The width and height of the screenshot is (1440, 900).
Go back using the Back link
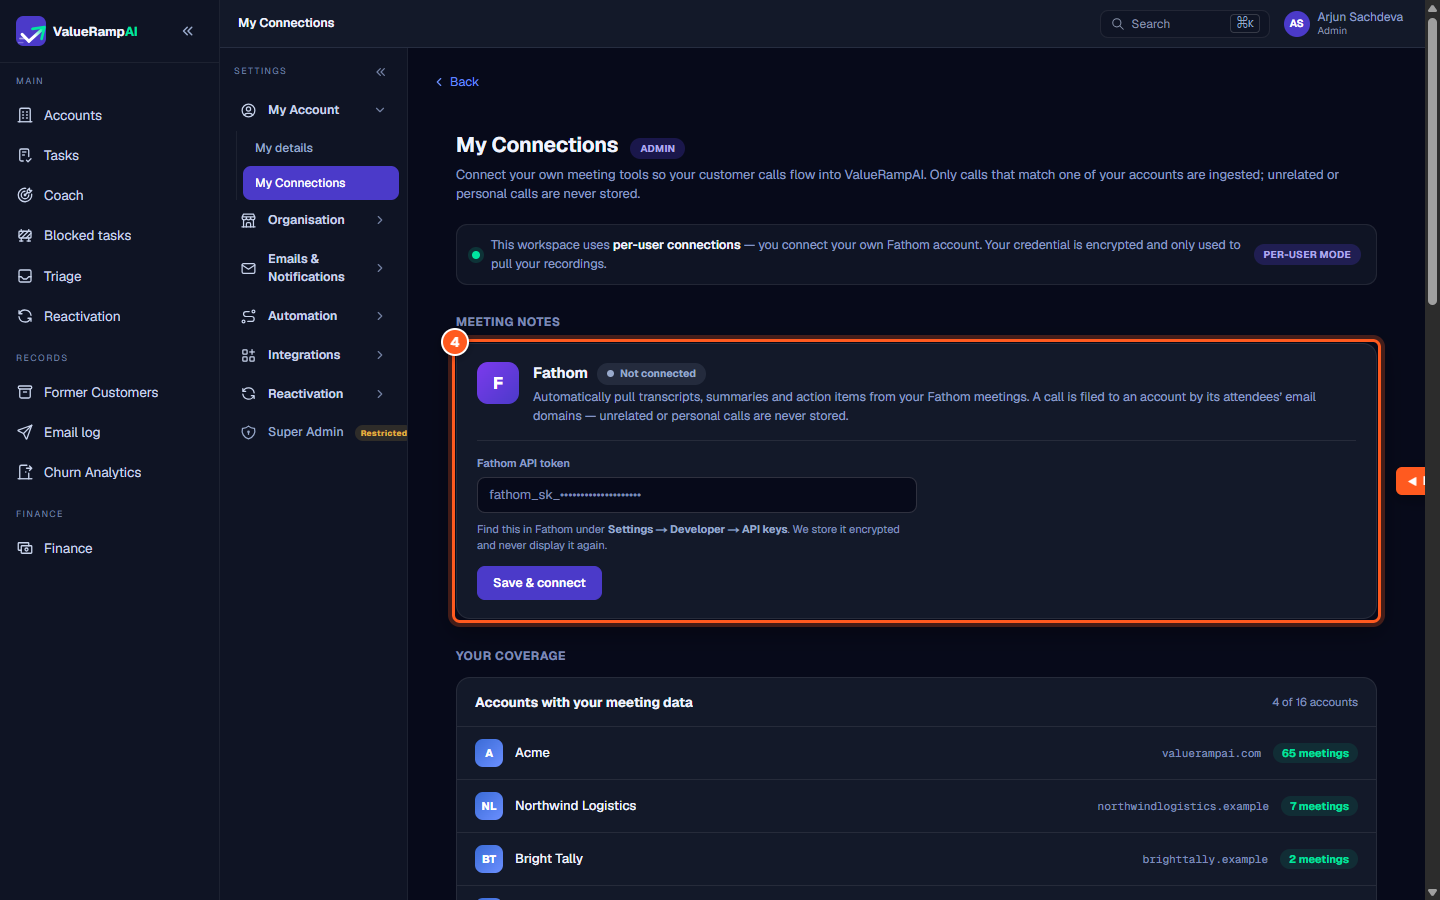point(457,82)
